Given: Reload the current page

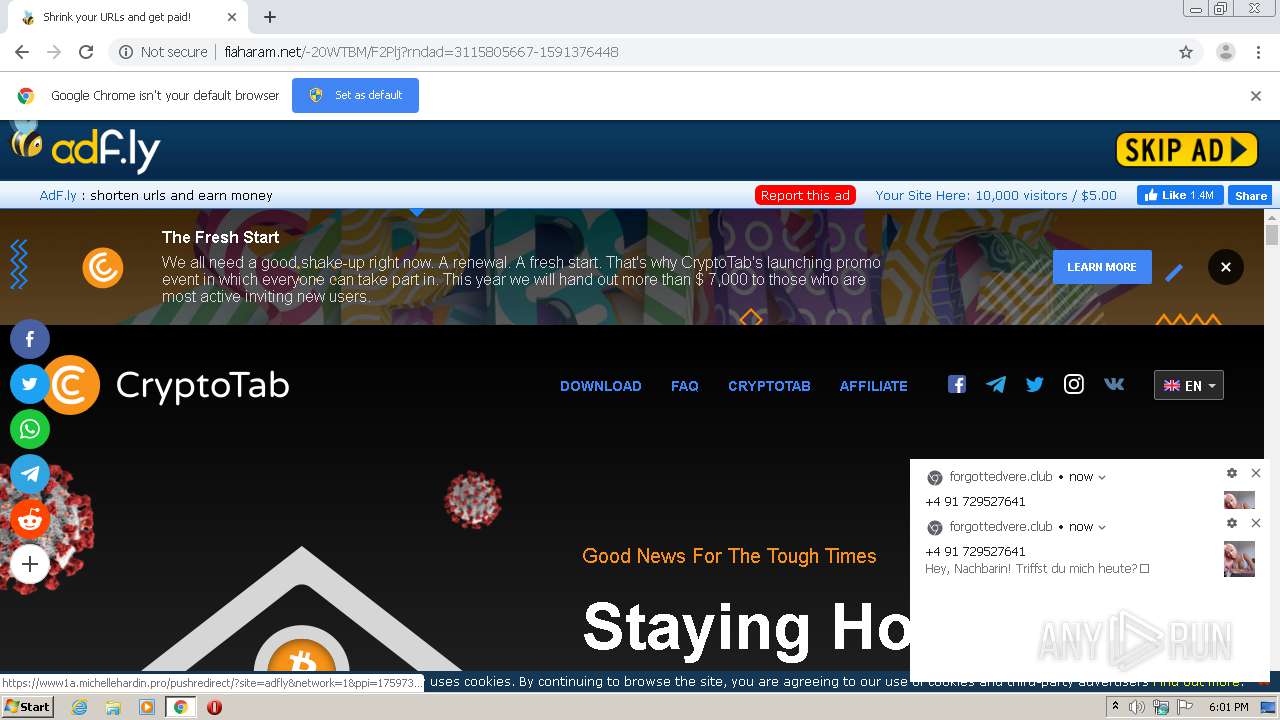Looking at the screenshot, I should [x=86, y=52].
